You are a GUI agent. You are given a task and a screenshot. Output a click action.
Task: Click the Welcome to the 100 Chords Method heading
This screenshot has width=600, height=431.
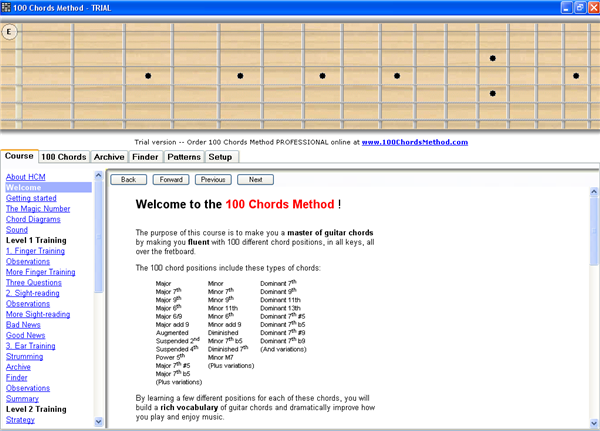[238, 204]
